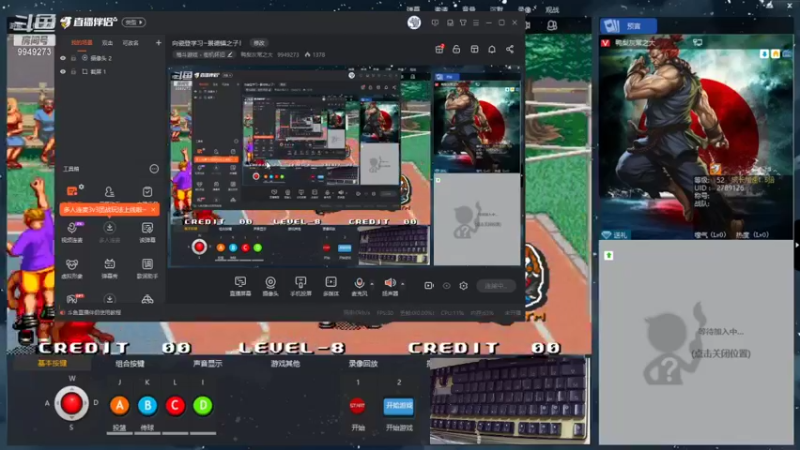Click the orange speaker icon

[390, 283]
